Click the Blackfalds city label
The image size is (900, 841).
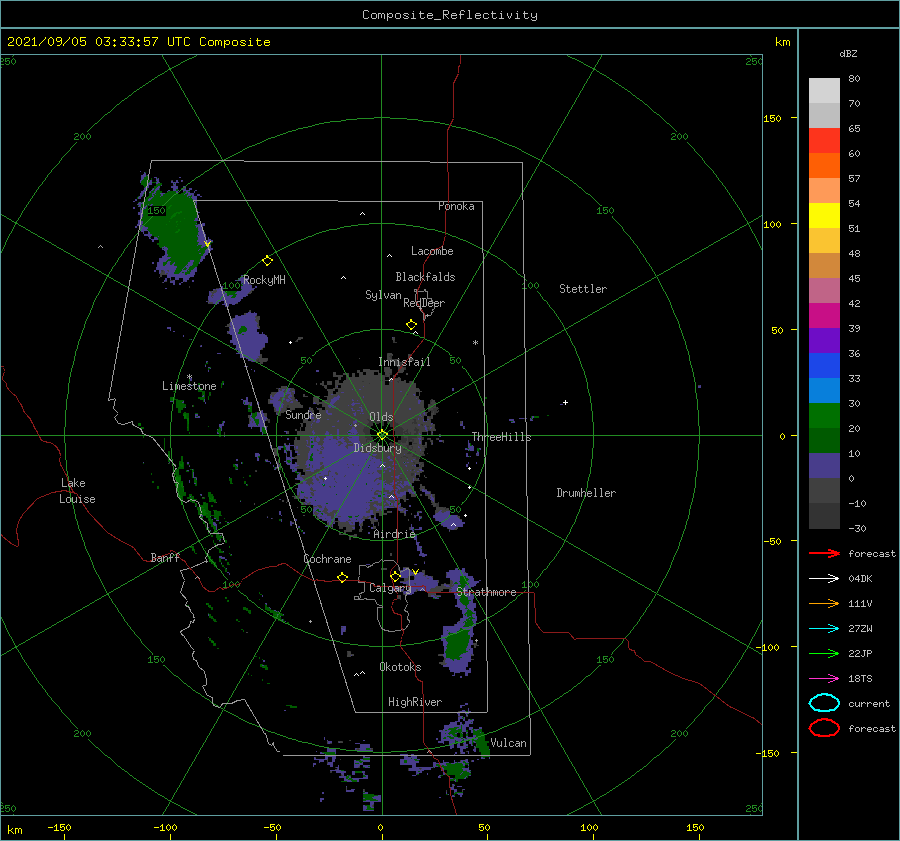[x=425, y=277]
